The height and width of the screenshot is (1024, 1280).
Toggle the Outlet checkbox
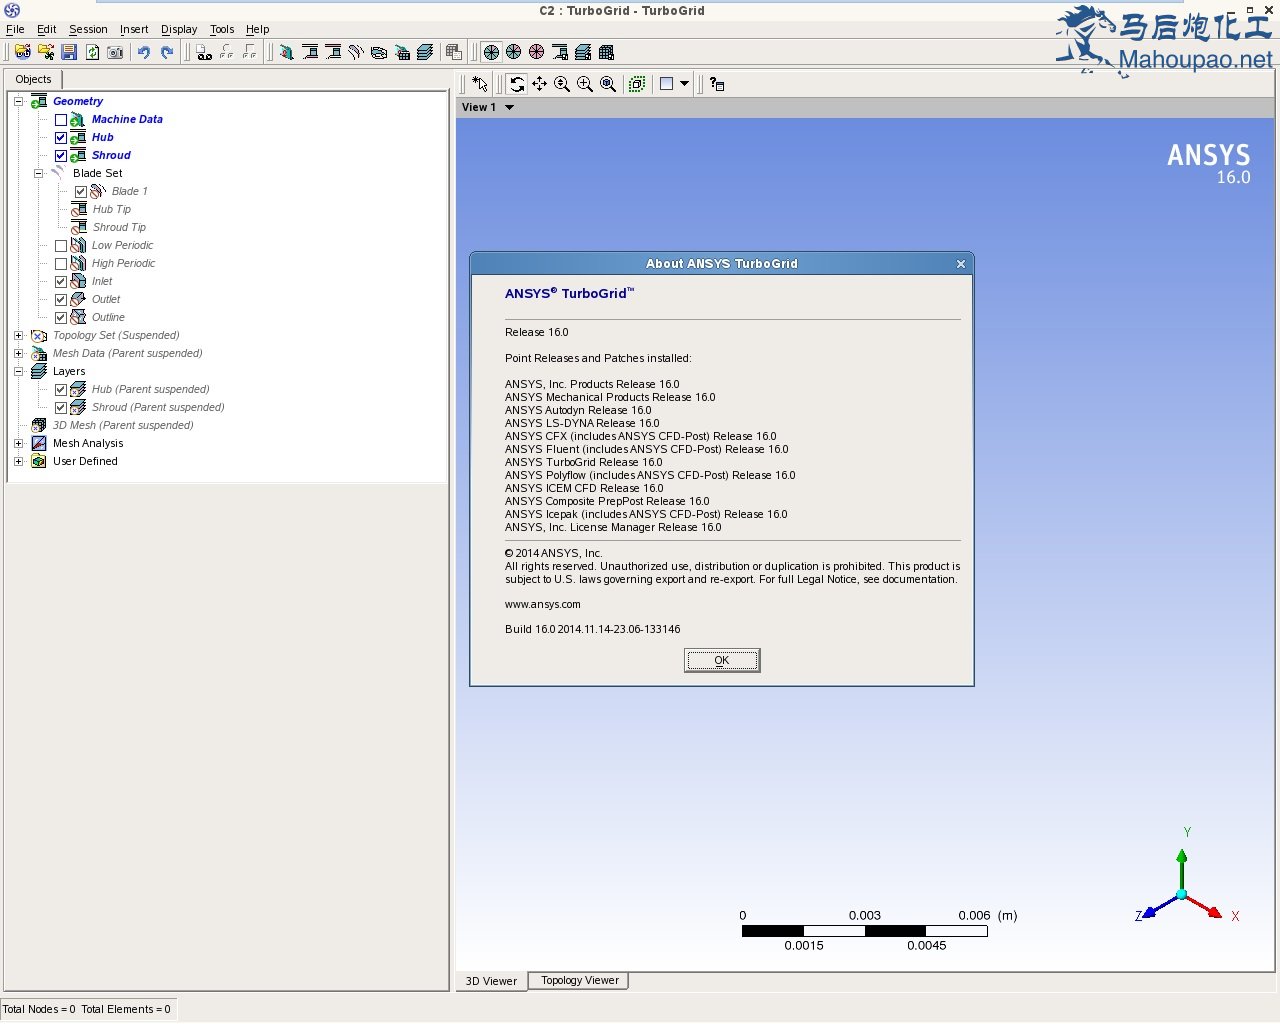point(61,300)
